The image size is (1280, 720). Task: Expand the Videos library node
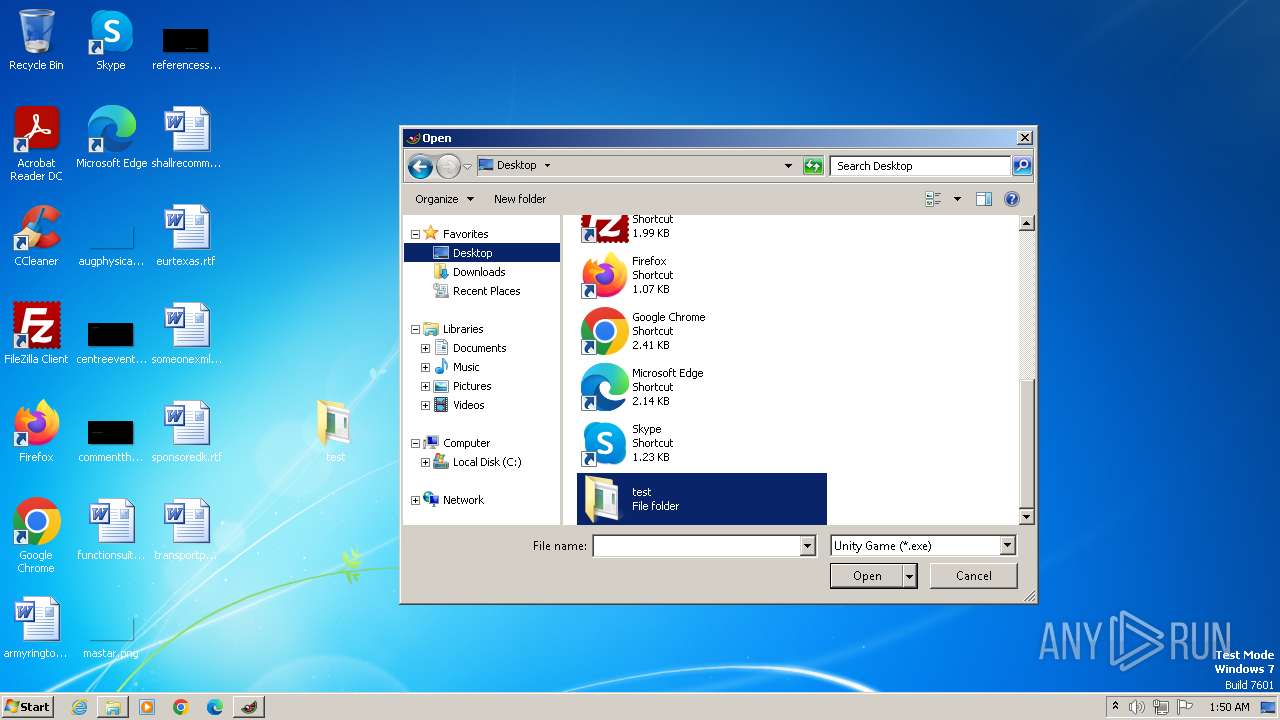(426, 405)
